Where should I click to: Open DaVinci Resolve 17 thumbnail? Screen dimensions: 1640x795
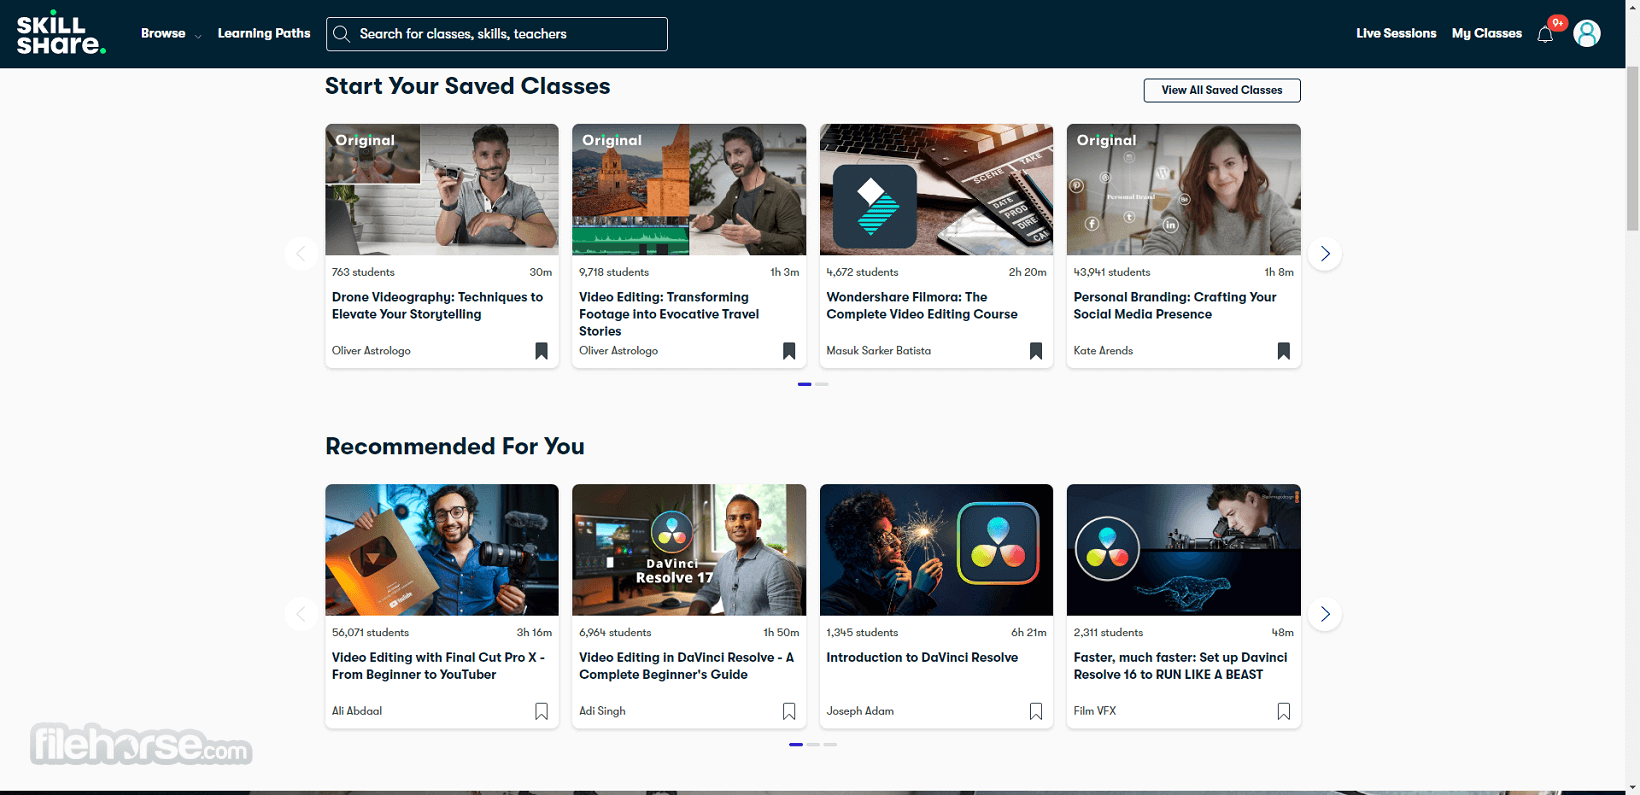pyautogui.click(x=689, y=550)
